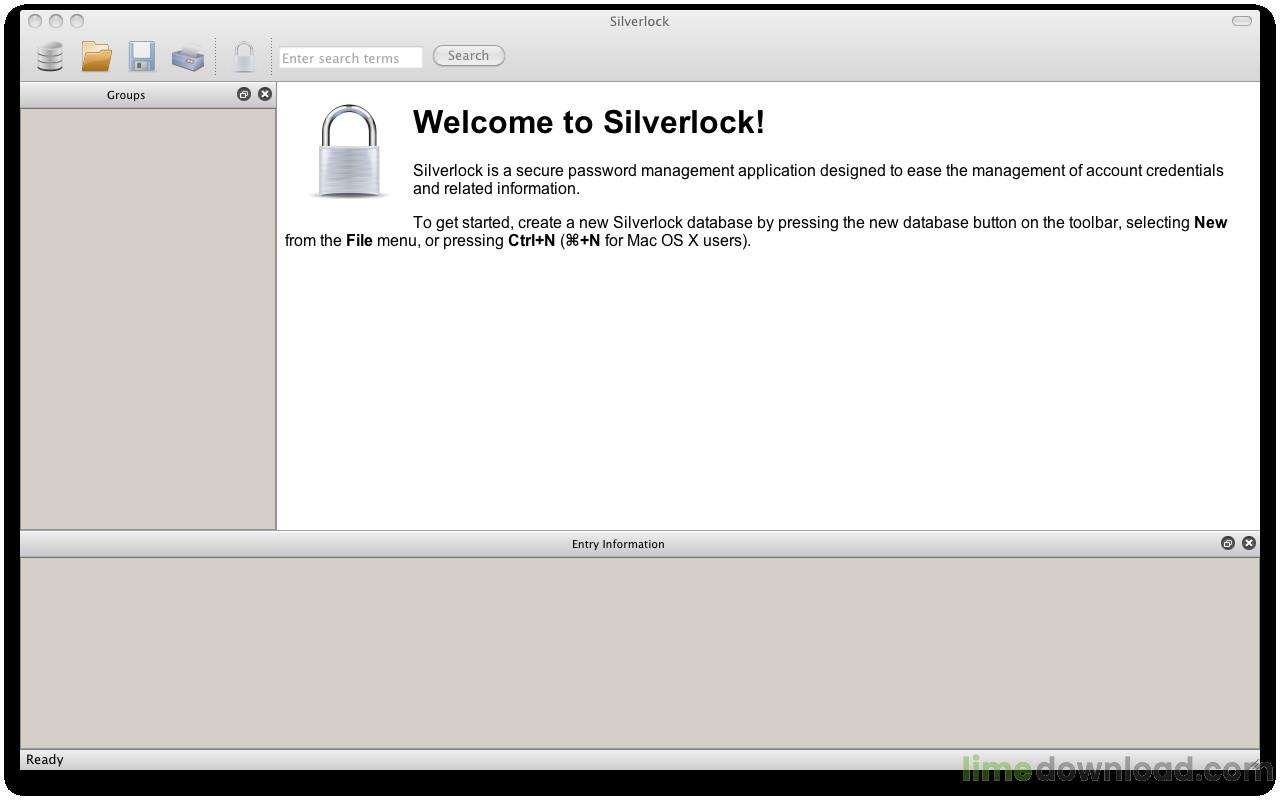This screenshot has height=800, width=1280.
Task: Focus the 'Enter search terms' field
Action: pyautogui.click(x=351, y=58)
